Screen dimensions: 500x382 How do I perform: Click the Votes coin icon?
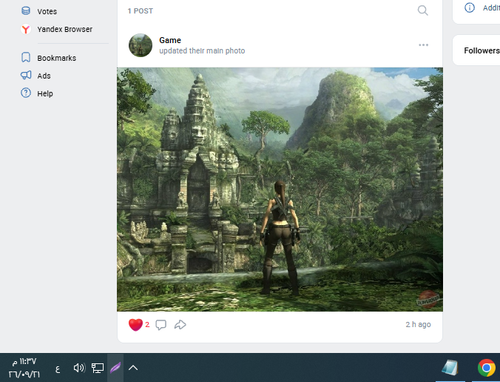coord(26,11)
